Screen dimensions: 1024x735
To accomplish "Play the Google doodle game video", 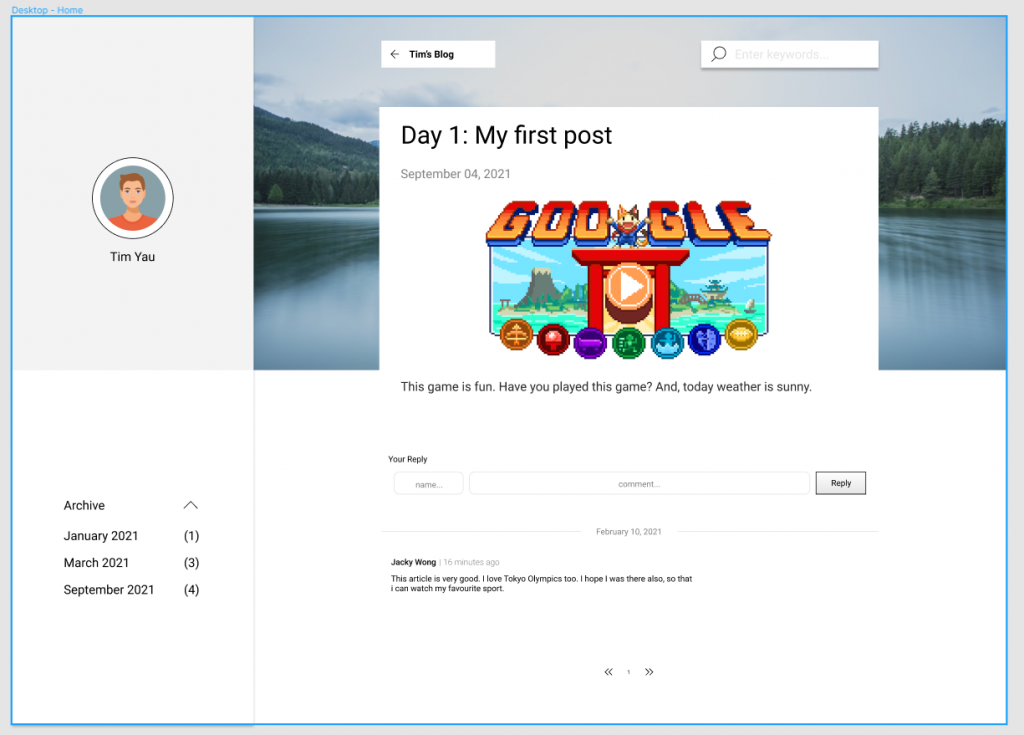I will point(628,286).
